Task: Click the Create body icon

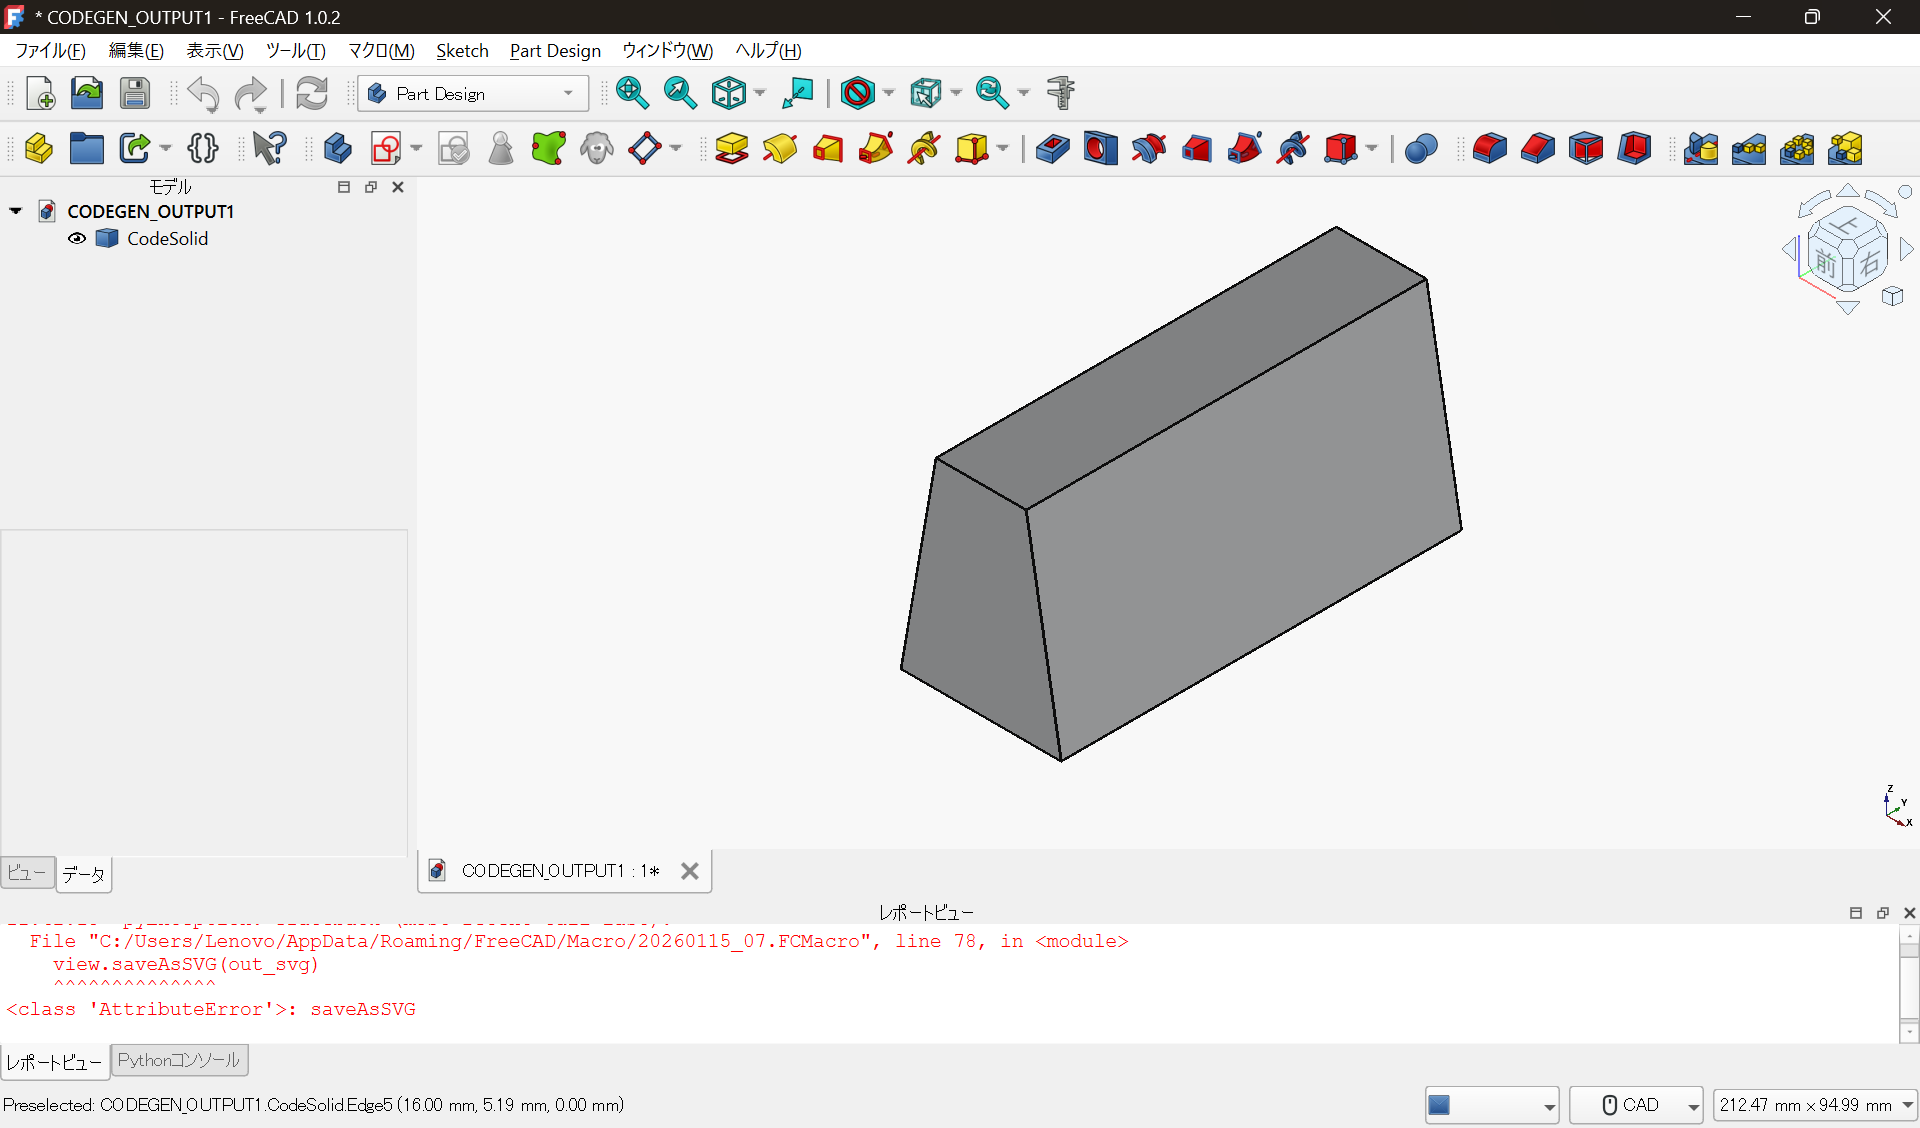Action: pyautogui.click(x=337, y=149)
